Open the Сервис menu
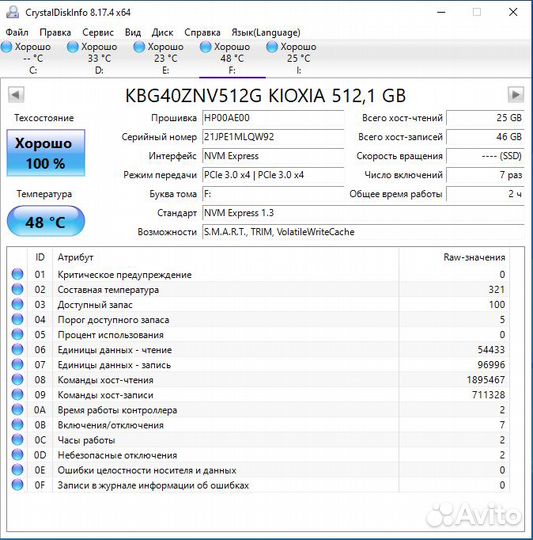This screenshot has width=533, height=540. coord(98,32)
